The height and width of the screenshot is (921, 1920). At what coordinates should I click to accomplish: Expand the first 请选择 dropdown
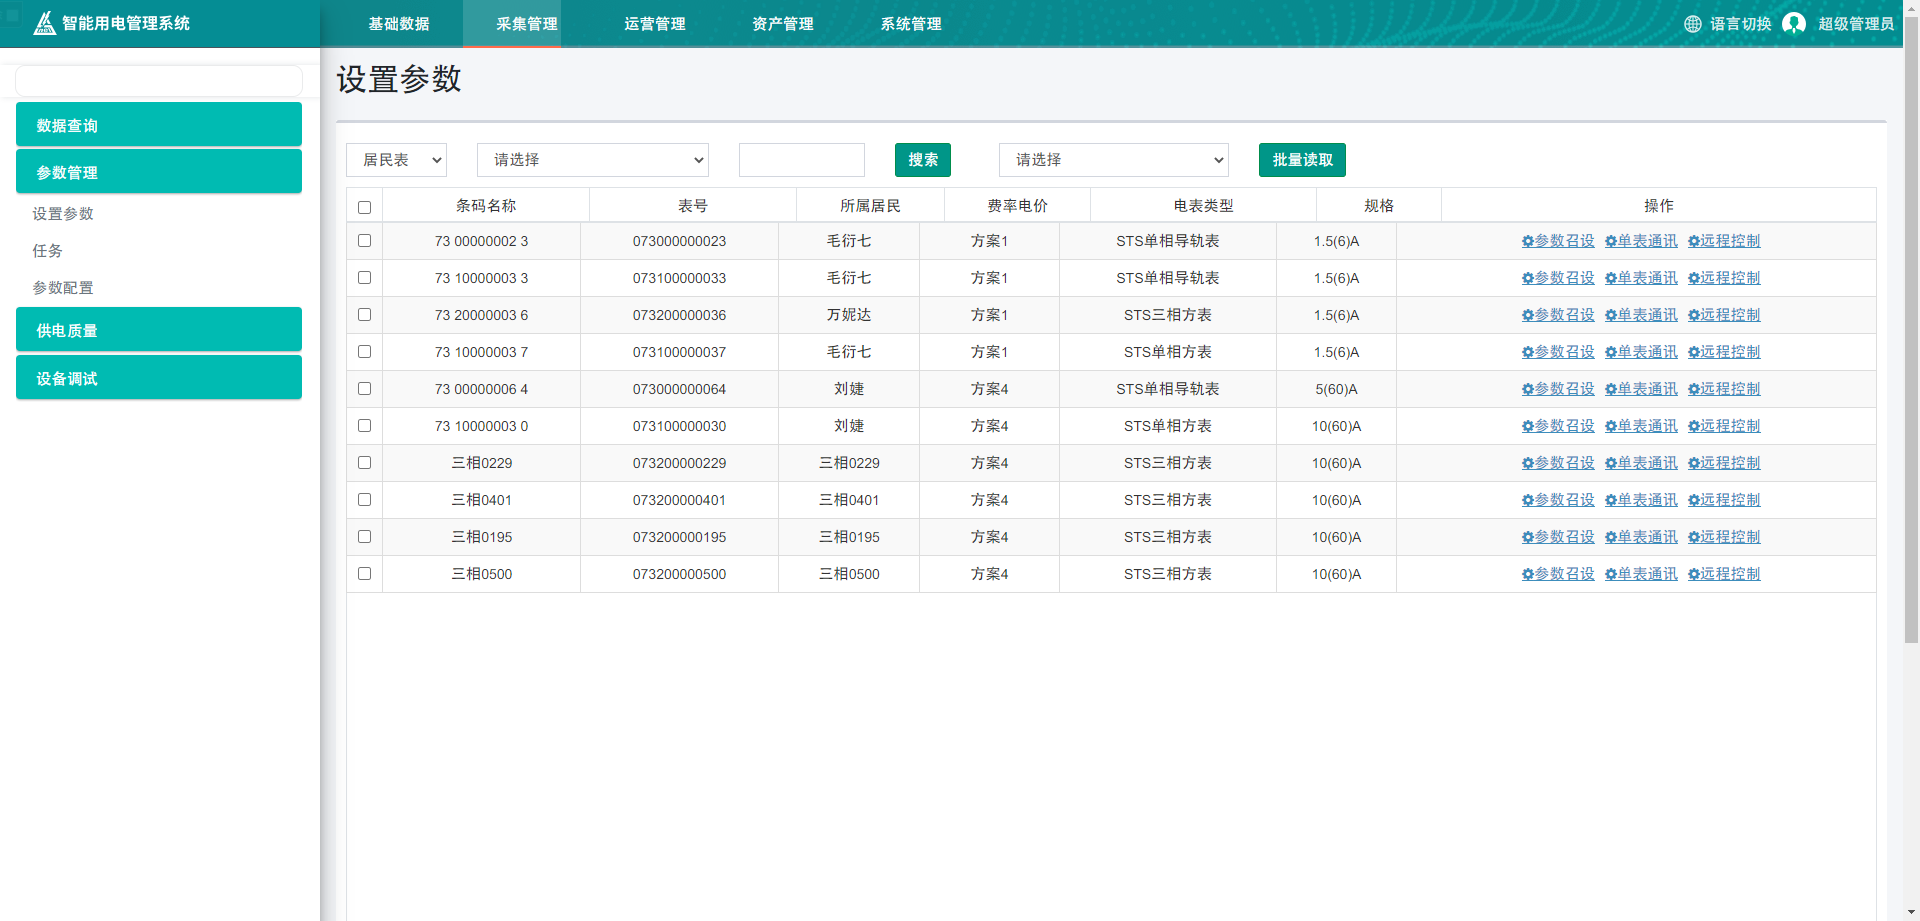point(592,160)
